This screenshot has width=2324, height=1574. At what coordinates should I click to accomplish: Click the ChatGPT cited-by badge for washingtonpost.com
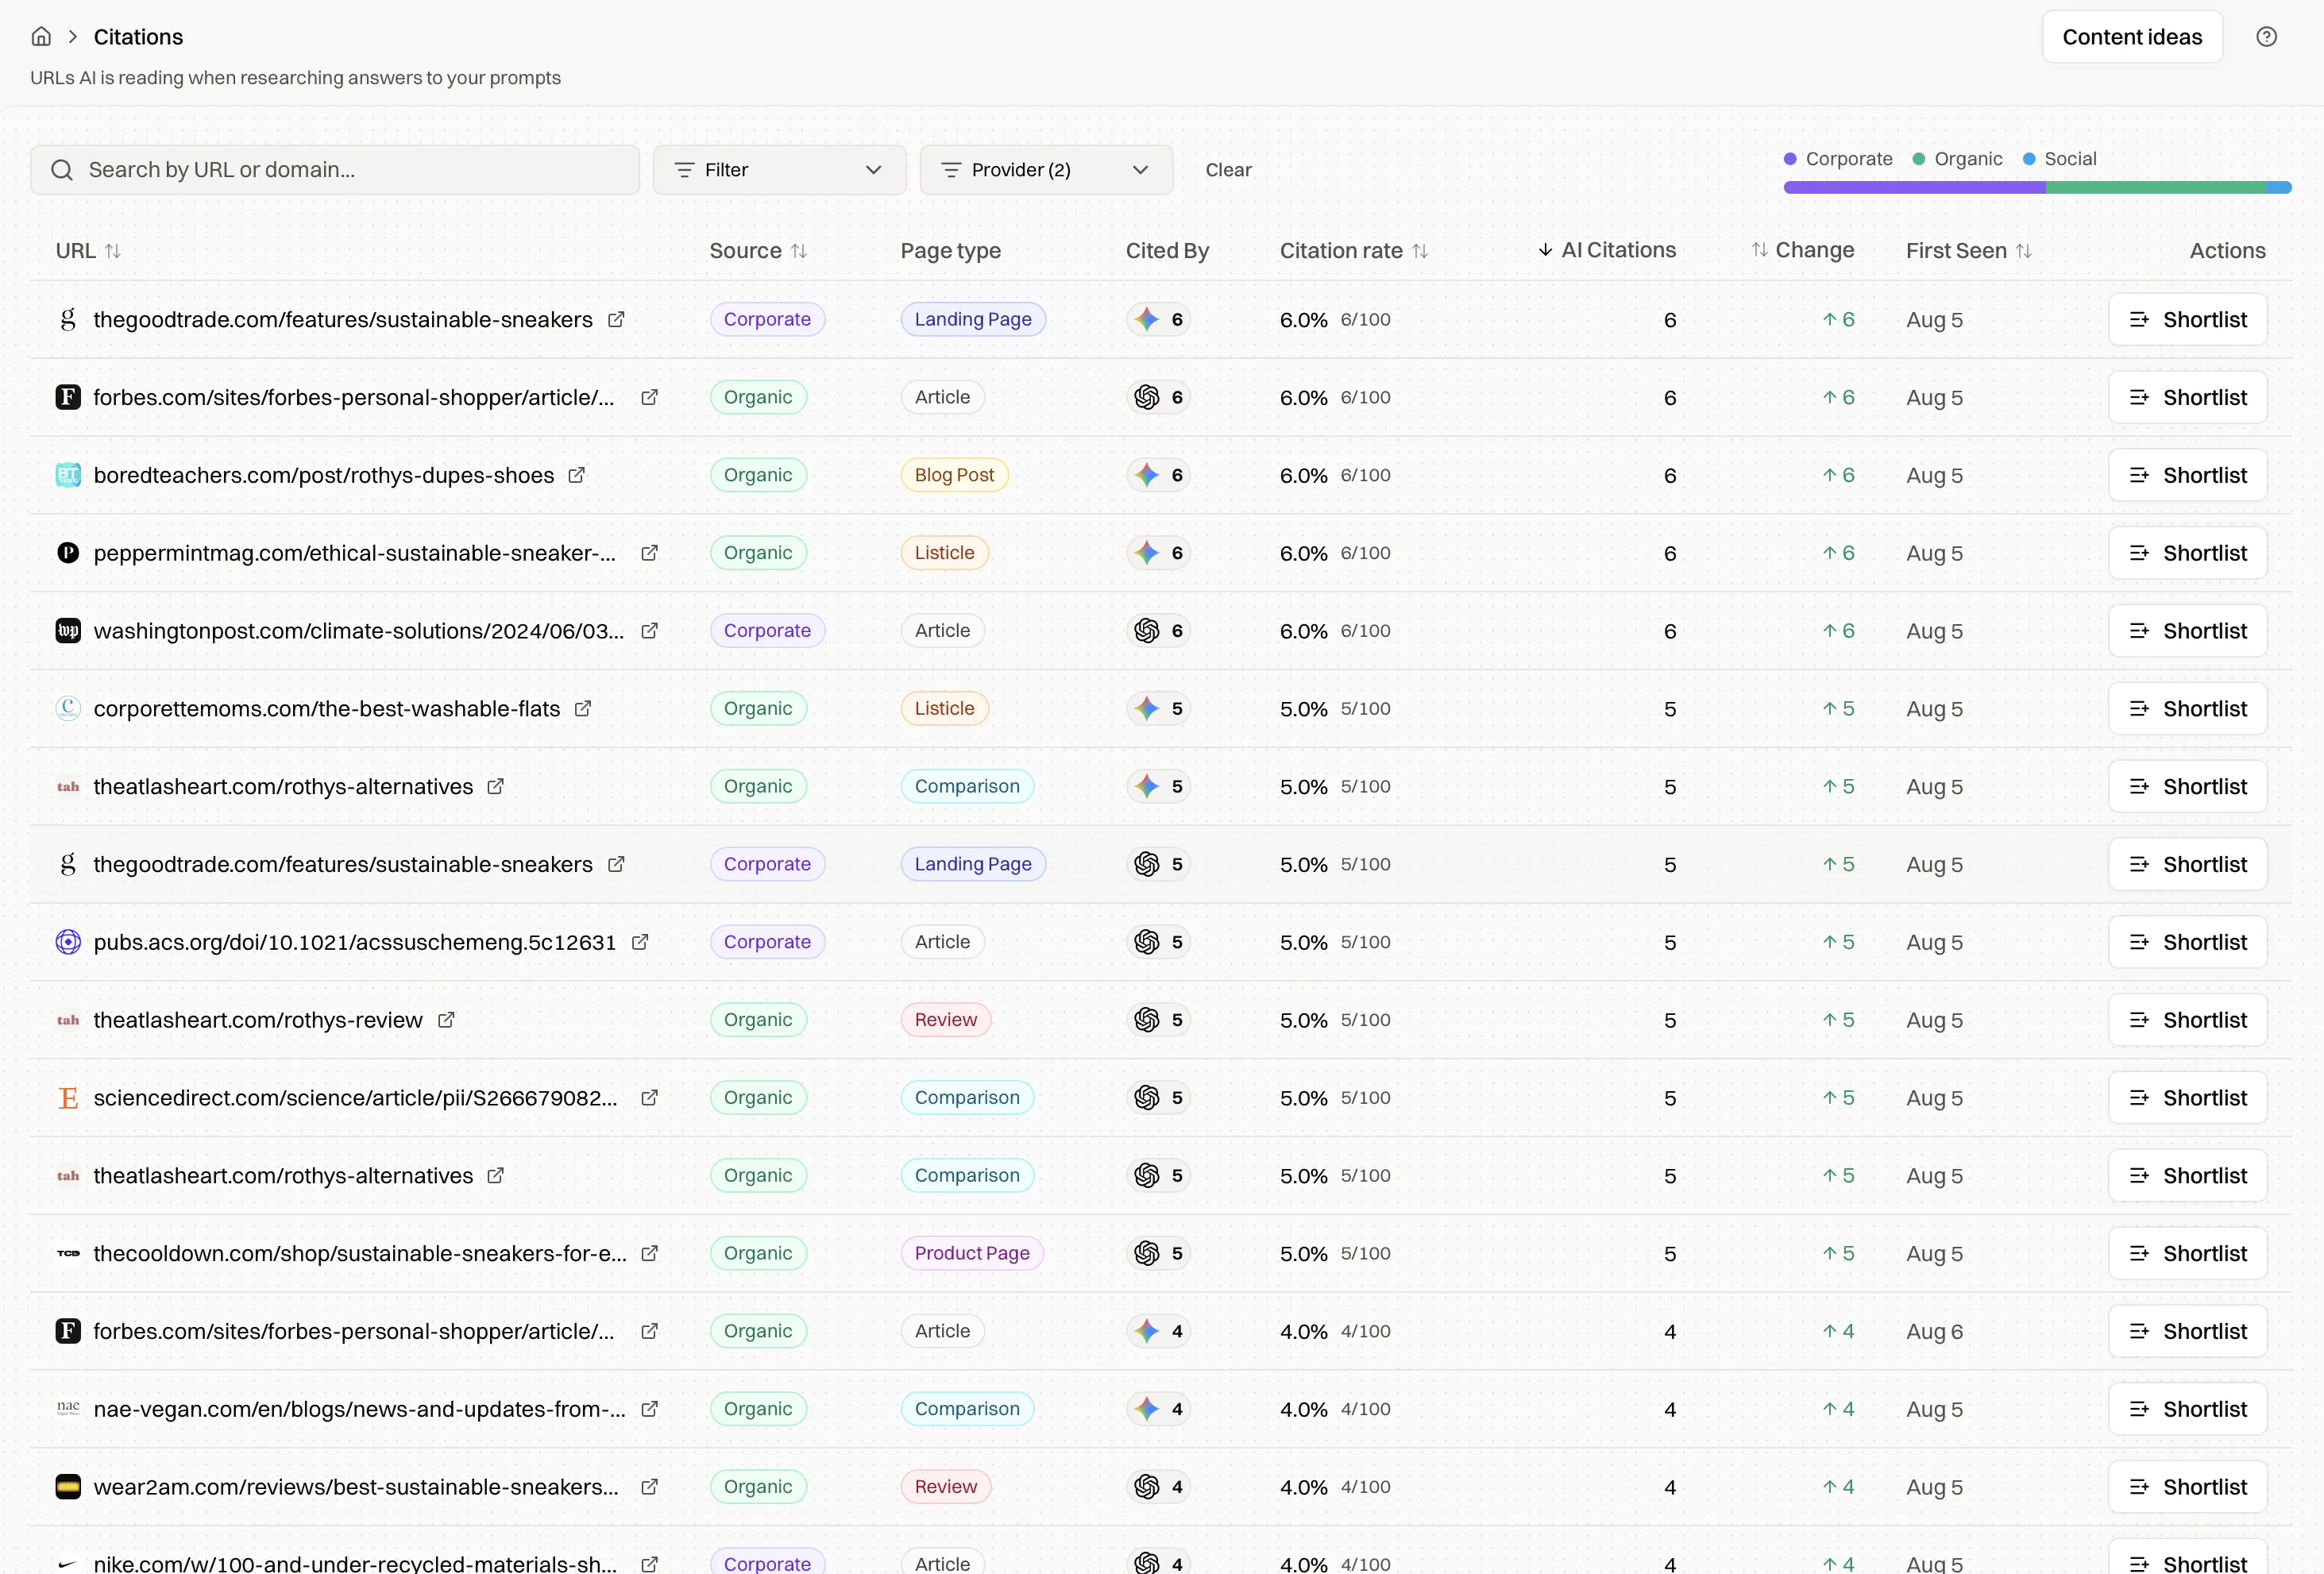[x=1158, y=631]
